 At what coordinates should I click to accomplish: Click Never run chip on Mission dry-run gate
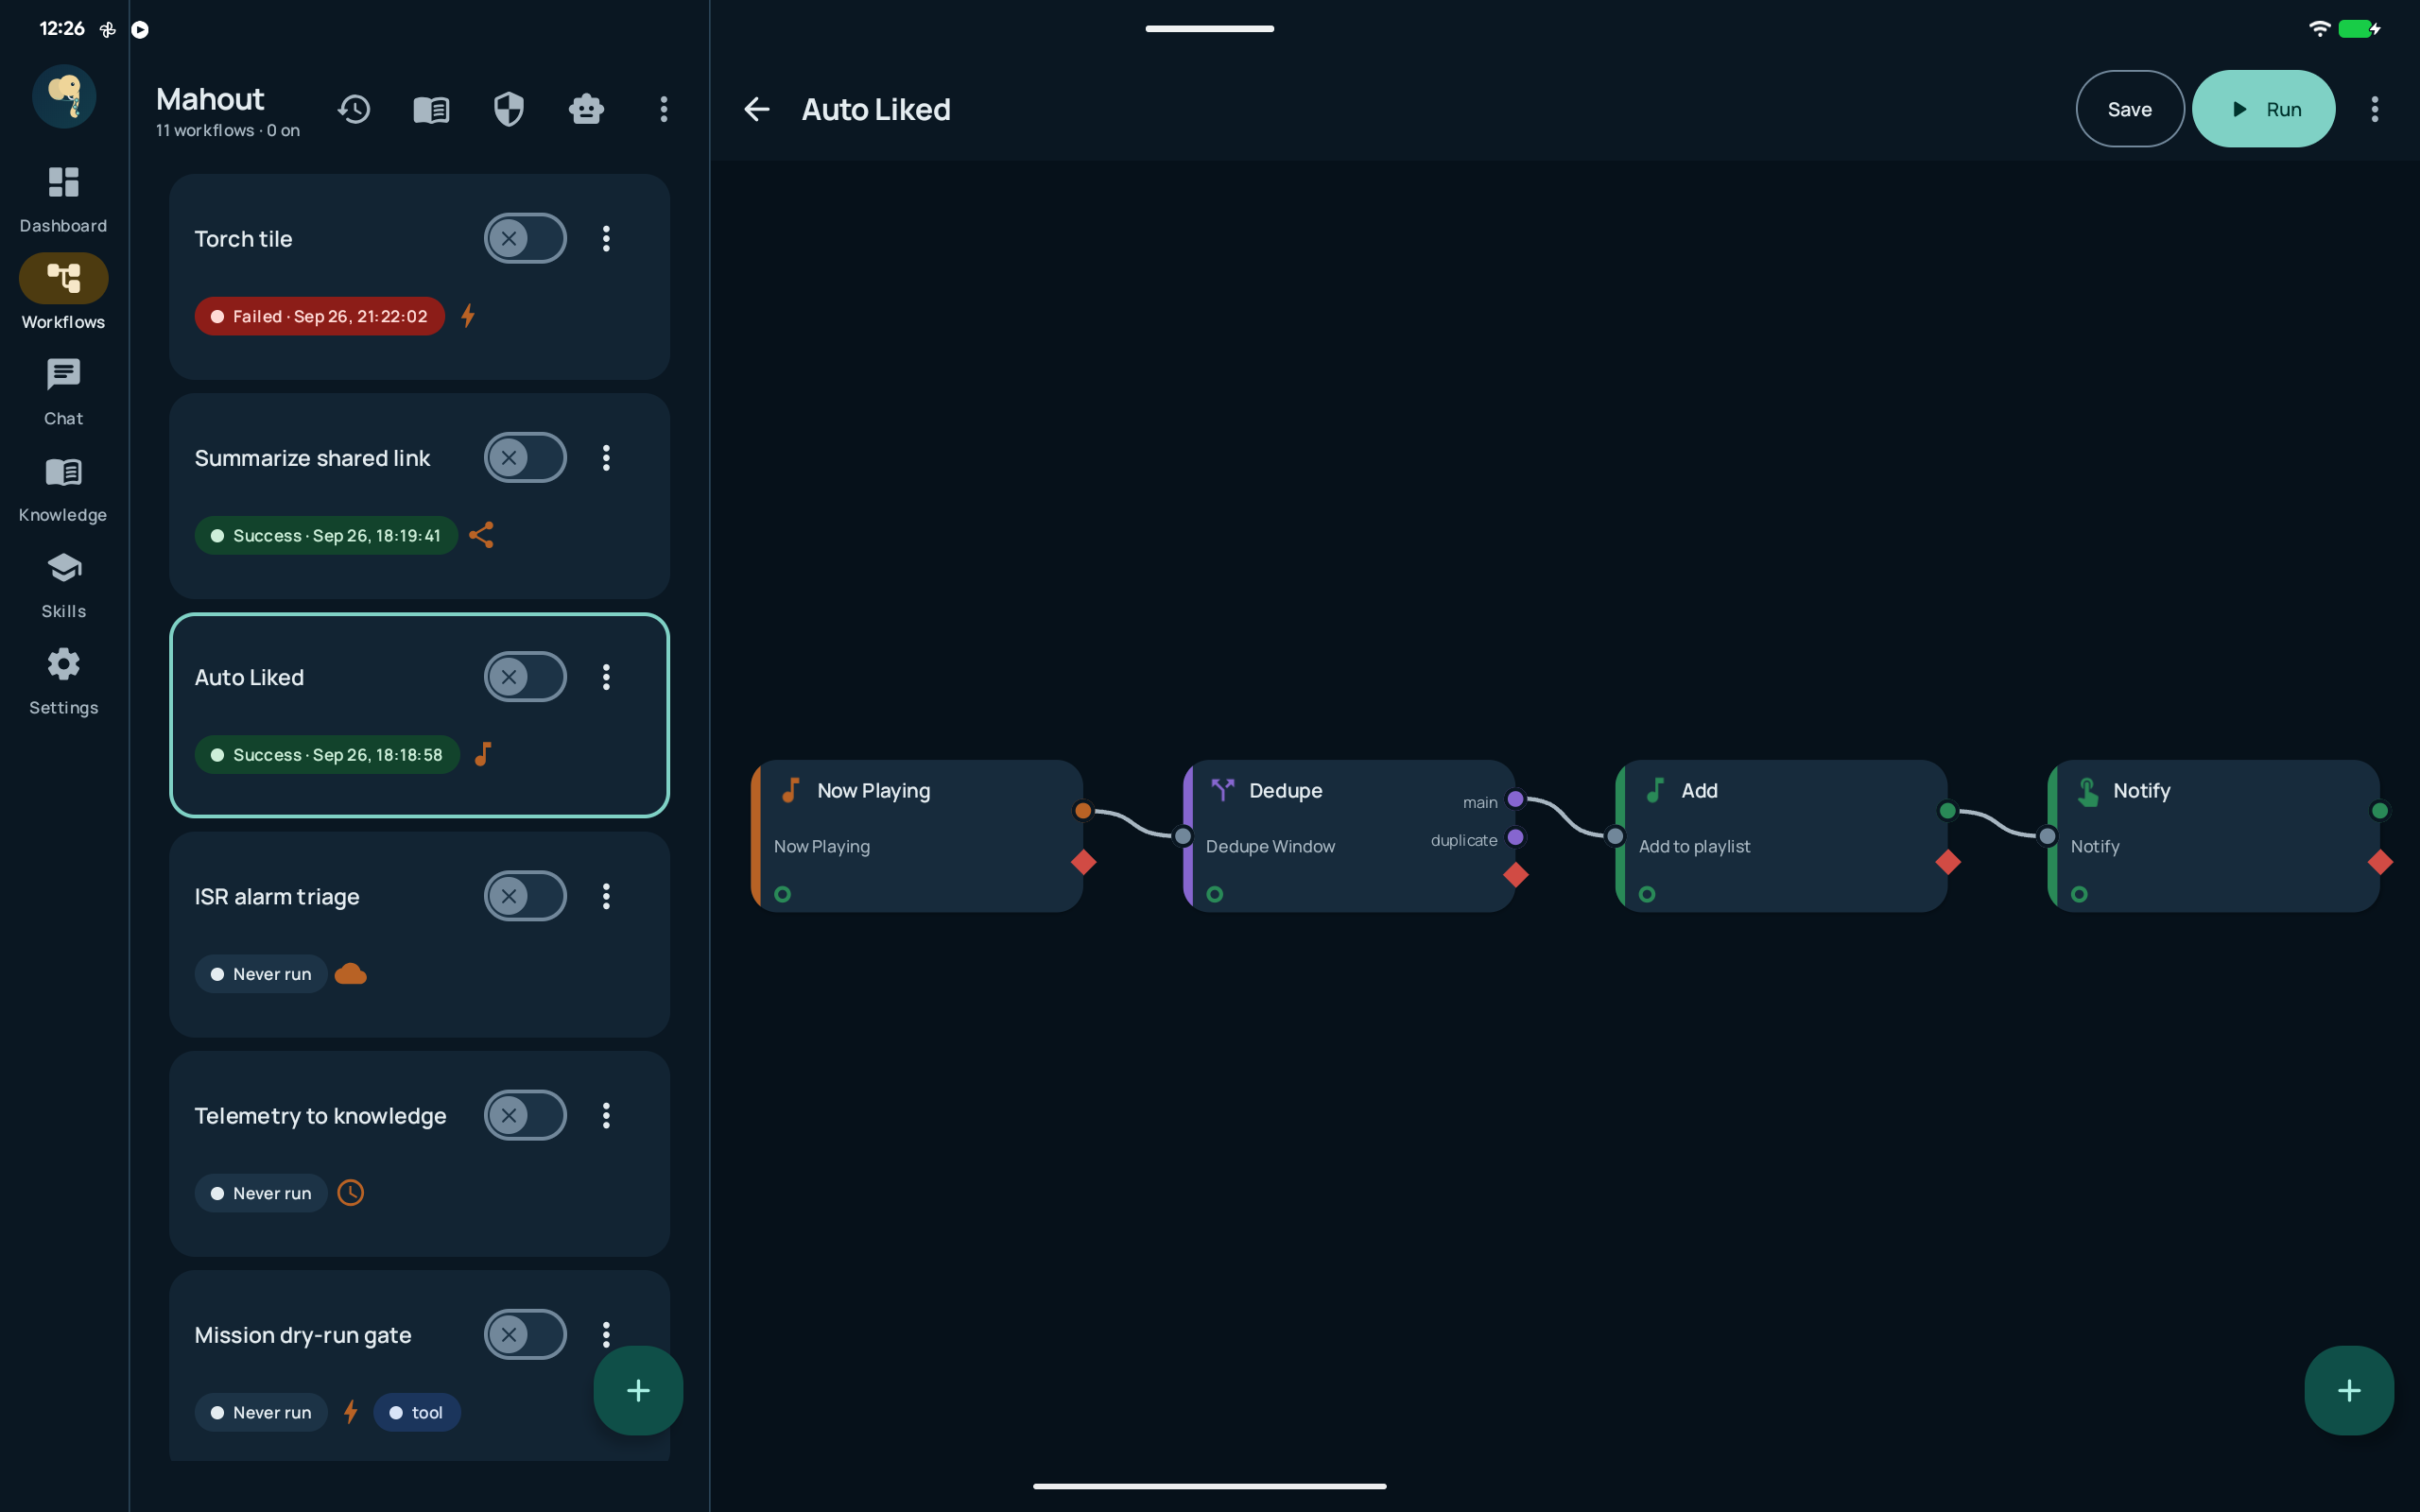point(261,1411)
